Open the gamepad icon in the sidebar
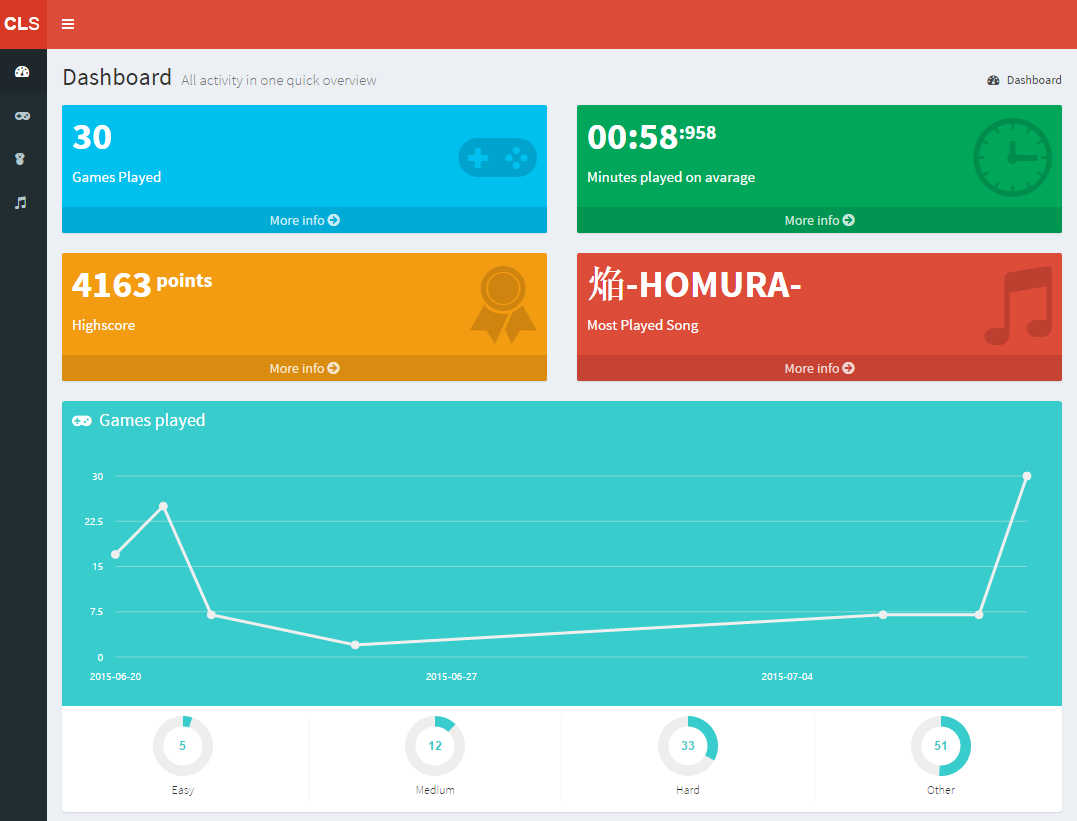Screen dimensions: 1077x821 point(22,116)
